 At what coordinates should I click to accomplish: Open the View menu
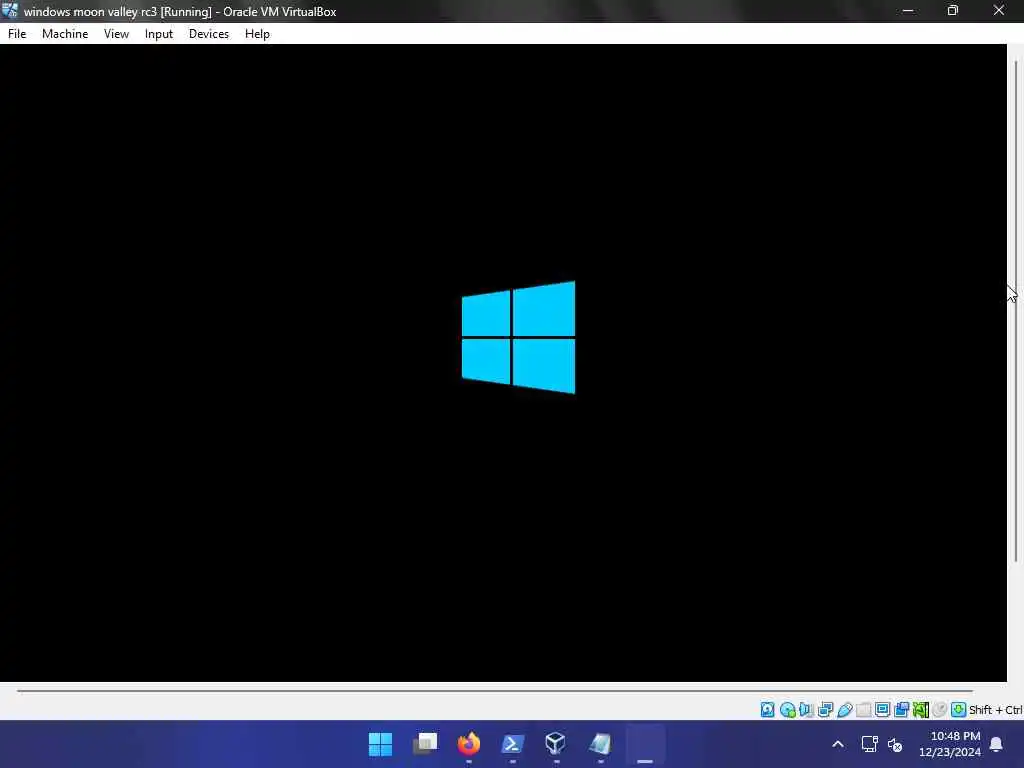[x=116, y=34]
